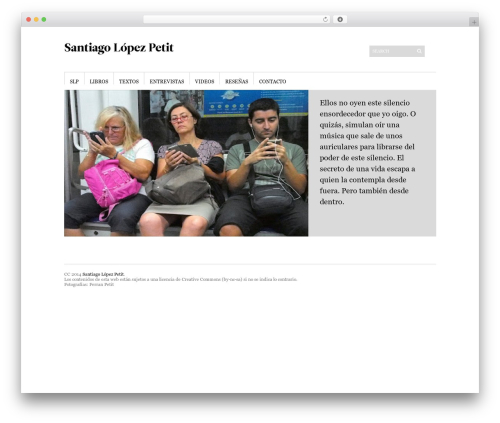
Task: Reload the page with the refresh icon
Action: tap(325, 20)
